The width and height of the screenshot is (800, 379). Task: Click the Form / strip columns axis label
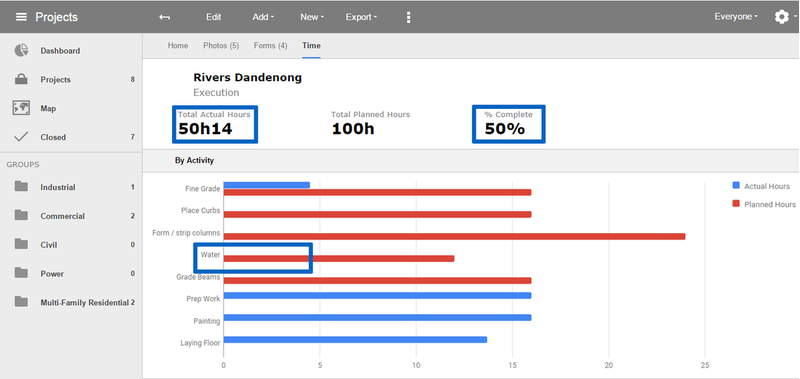[x=186, y=233]
